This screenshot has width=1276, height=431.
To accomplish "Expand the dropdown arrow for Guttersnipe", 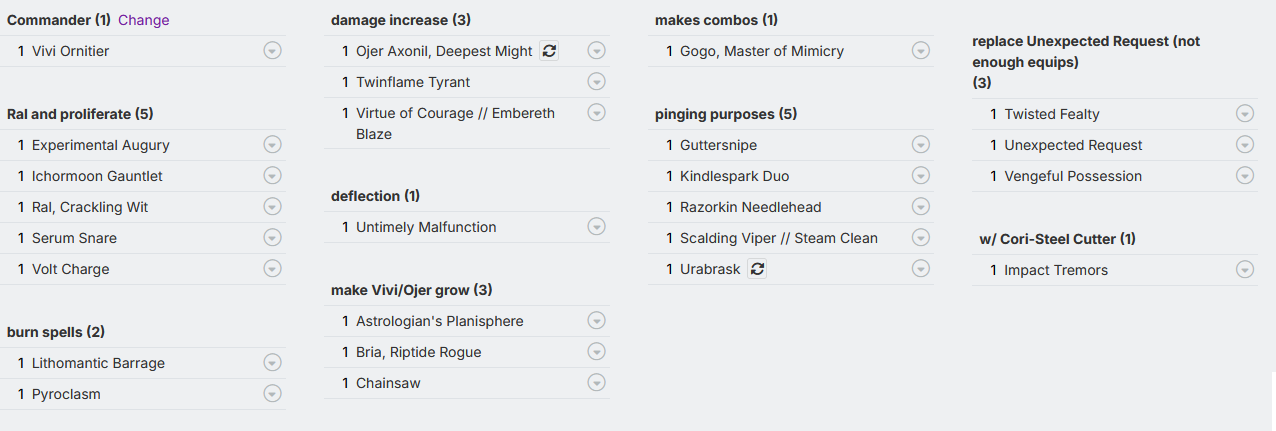I will (x=921, y=145).
